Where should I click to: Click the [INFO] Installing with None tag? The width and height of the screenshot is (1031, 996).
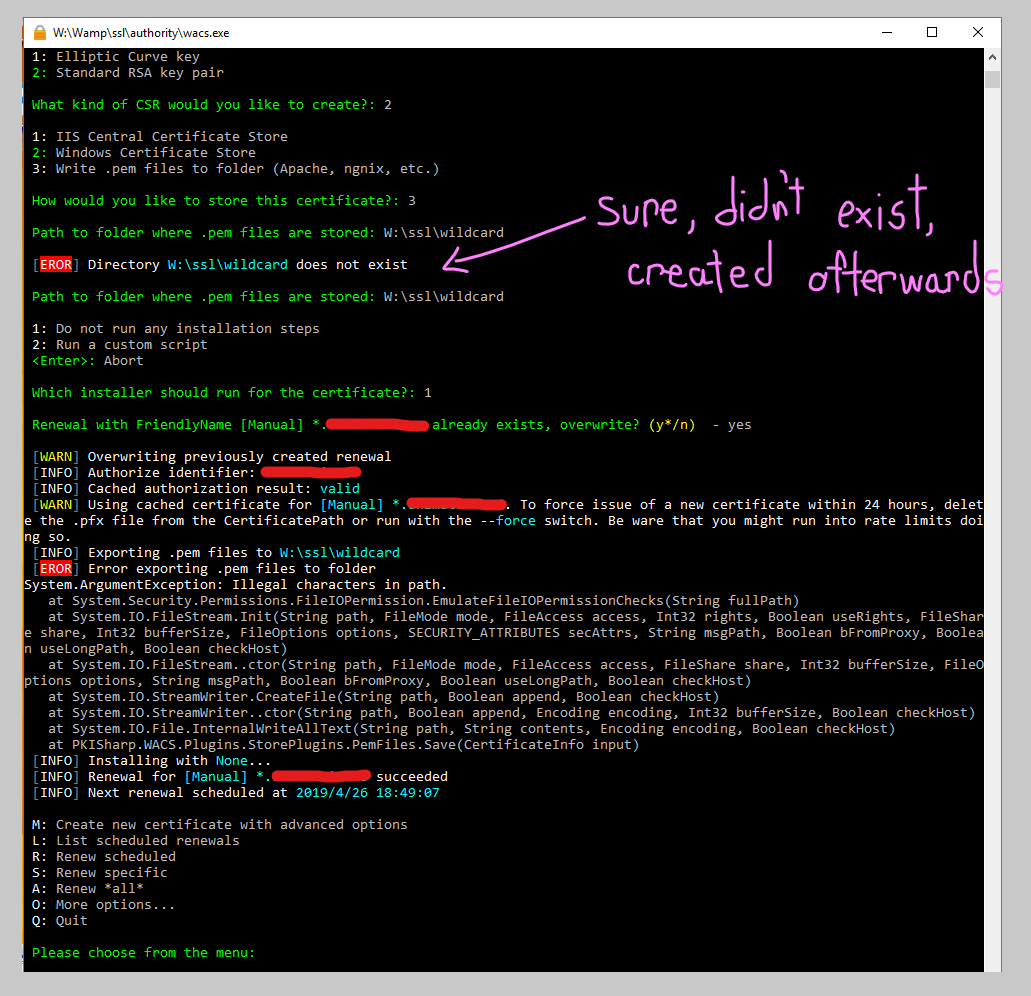tap(56, 760)
